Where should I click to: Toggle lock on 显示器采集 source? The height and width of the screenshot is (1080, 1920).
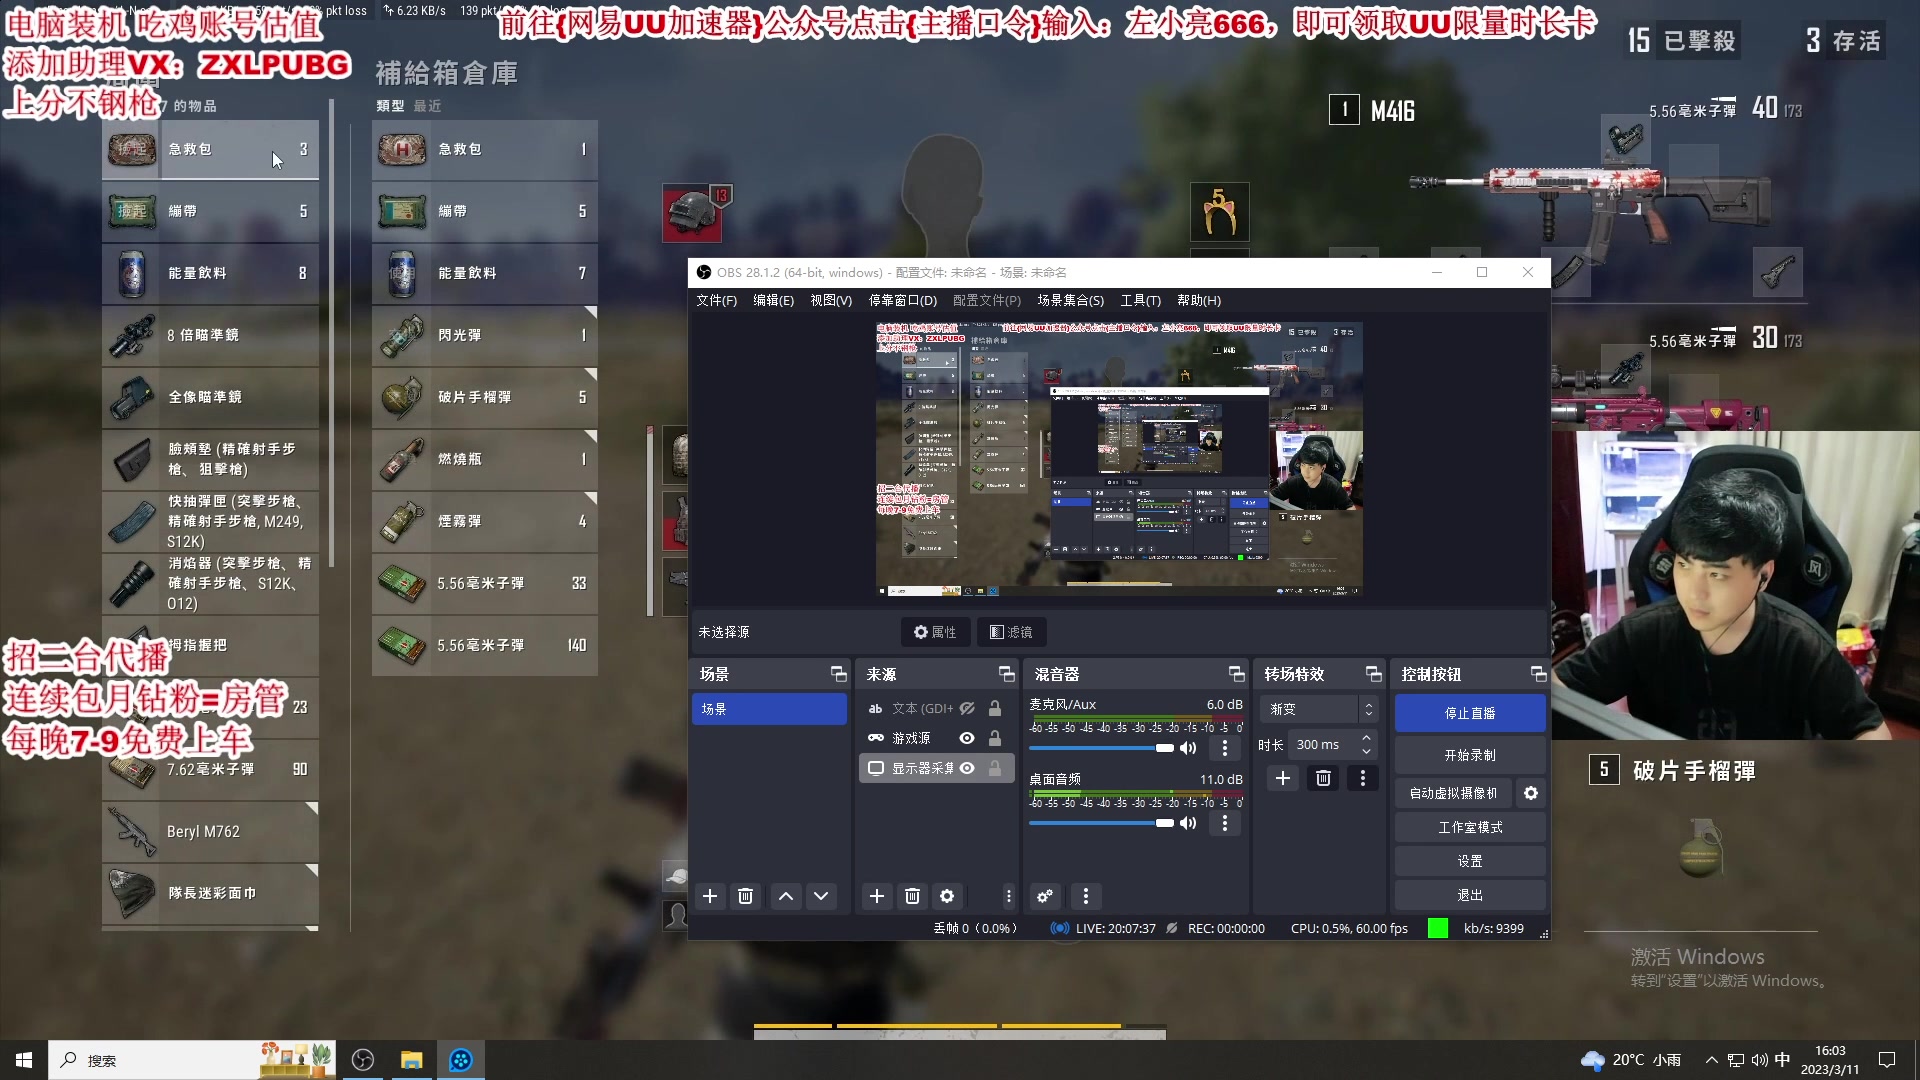coord(995,769)
